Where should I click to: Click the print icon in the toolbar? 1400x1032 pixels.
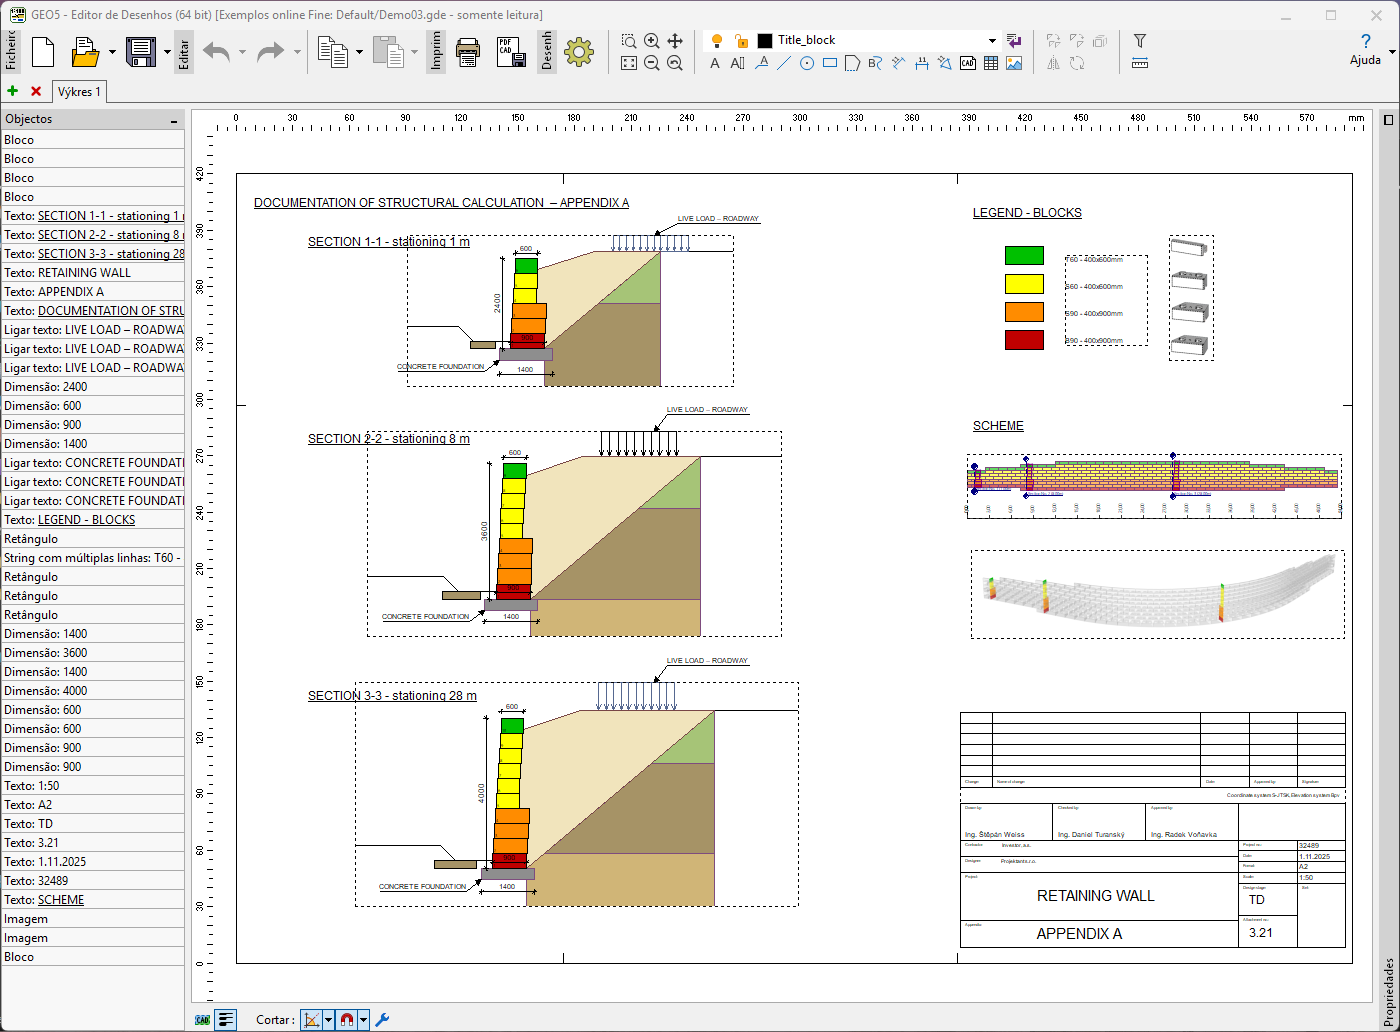coord(468,51)
